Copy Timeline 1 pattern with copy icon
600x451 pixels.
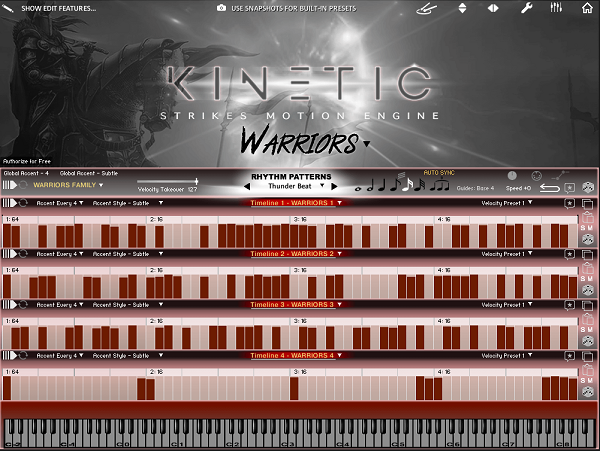click(x=587, y=204)
